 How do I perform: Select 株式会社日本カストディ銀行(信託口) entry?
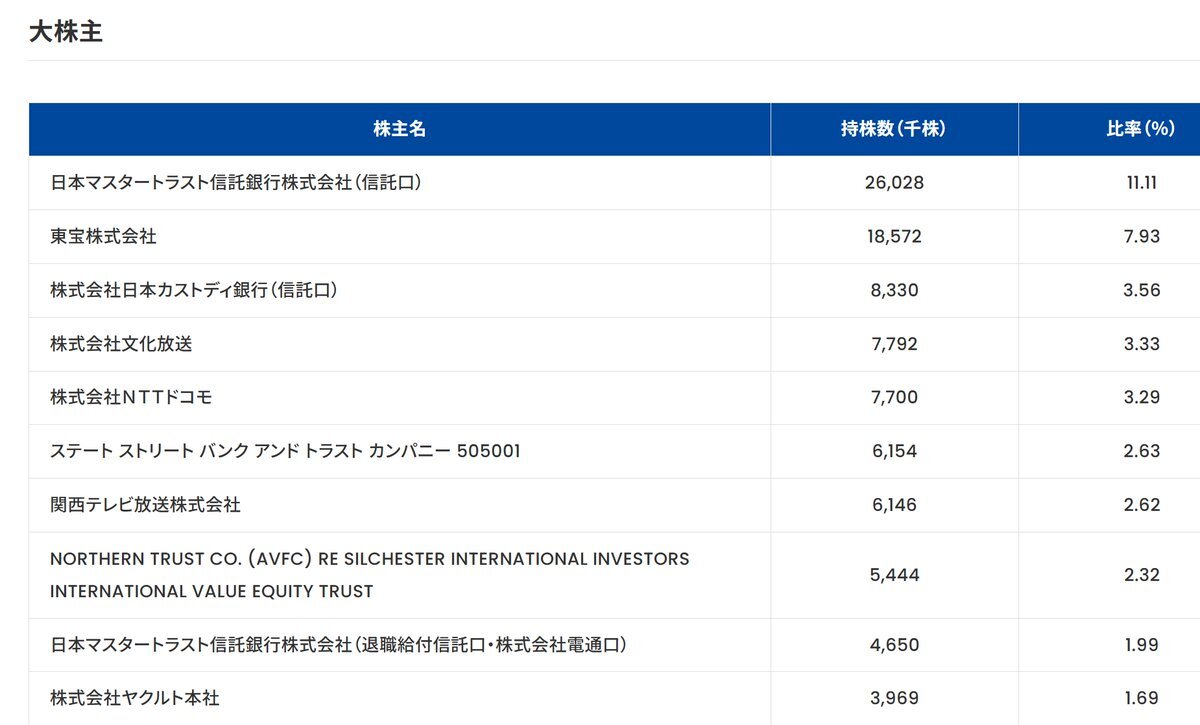point(194,291)
